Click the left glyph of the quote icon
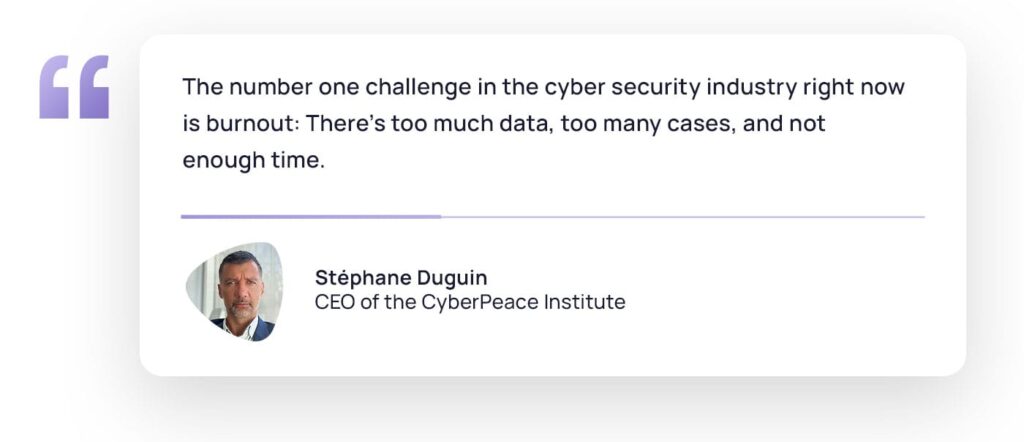Image resolution: width=1024 pixels, height=442 pixels. click(54, 87)
